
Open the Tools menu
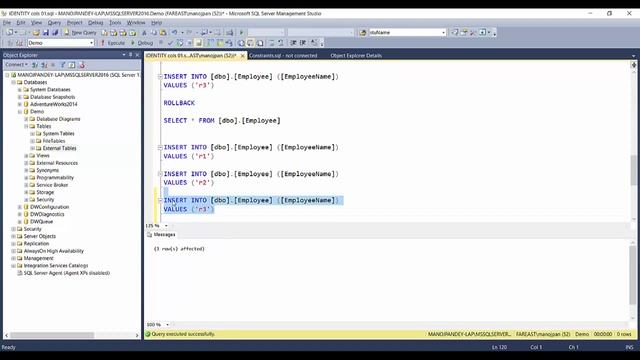tap(115, 22)
